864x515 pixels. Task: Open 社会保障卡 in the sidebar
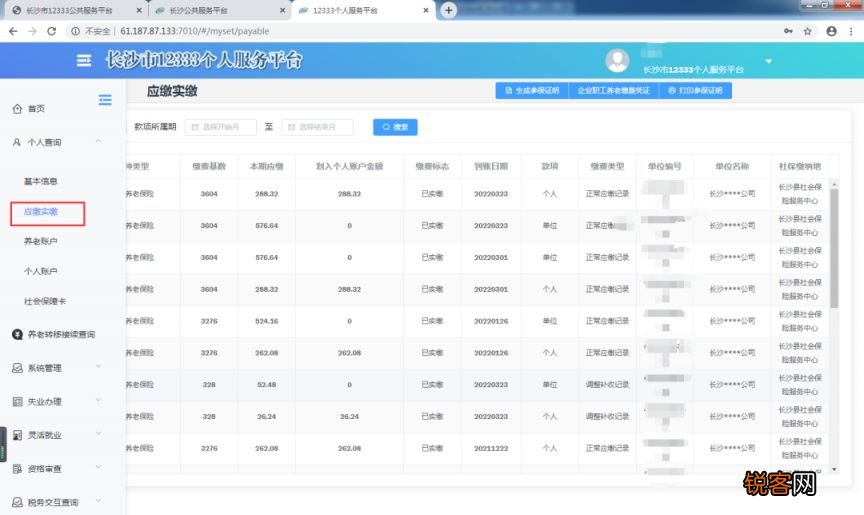click(x=45, y=301)
